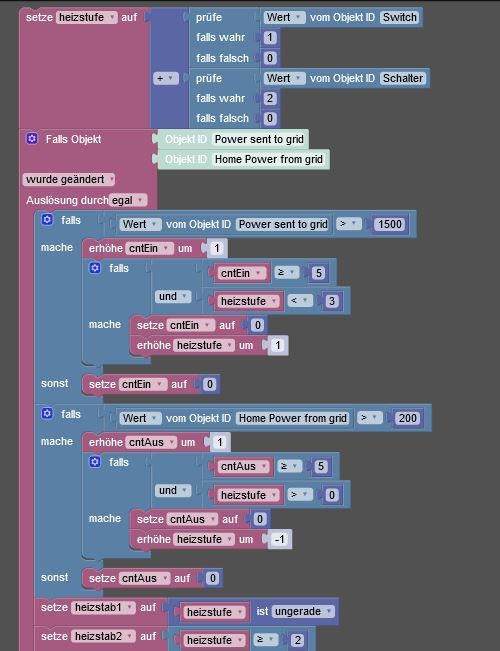
Task: Open 'ungerade' dropdown in heizstab1 block
Action: click(303, 612)
